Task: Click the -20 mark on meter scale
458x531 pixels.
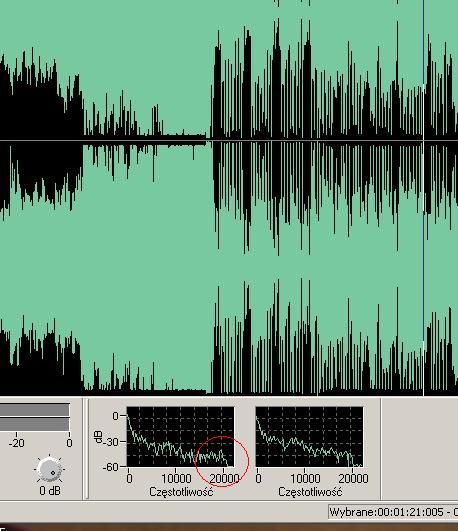Action: tap(17, 443)
